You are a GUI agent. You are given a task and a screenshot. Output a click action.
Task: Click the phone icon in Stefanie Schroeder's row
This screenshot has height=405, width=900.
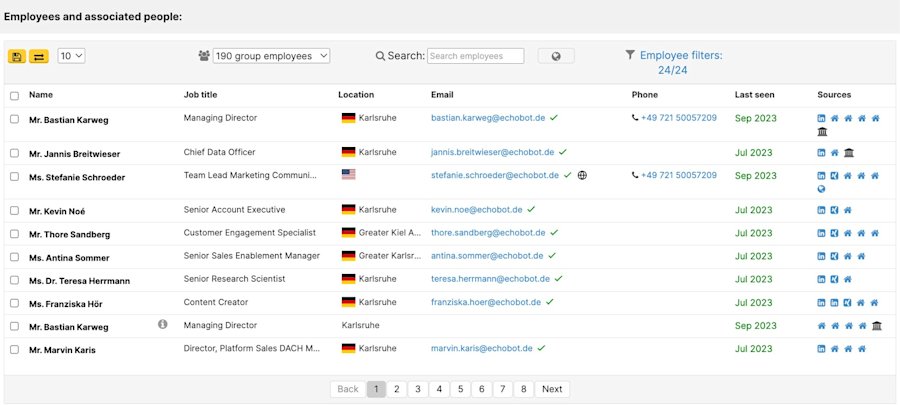click(x=635, y=175)
